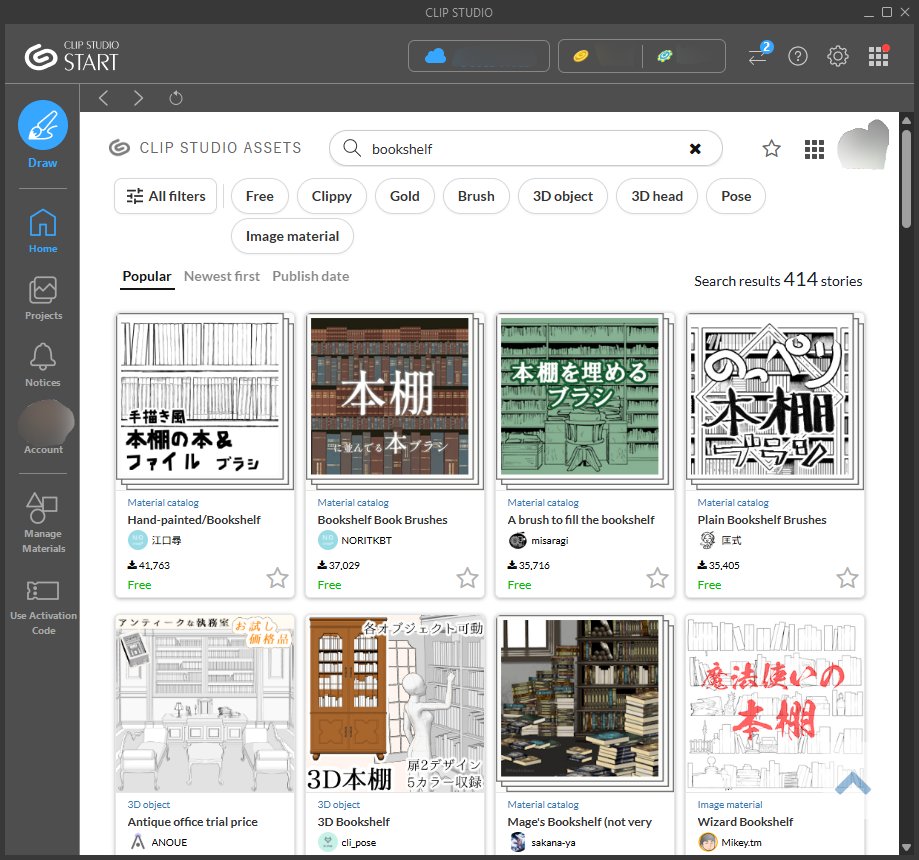Open the Mage's Bookshelf thumbnail image
The width and height of the screenshot is (919, 860).
tap(584, 703)
